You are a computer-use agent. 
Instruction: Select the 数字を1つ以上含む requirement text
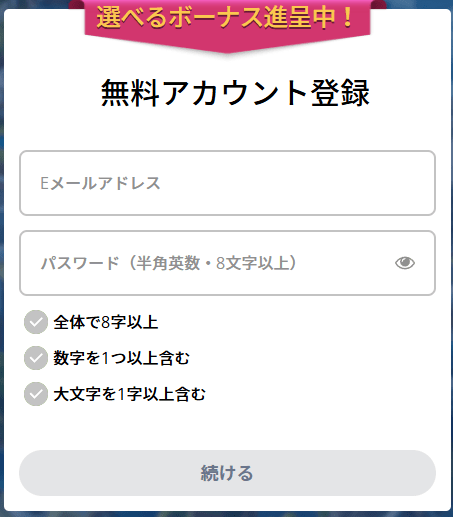(122, 358)
